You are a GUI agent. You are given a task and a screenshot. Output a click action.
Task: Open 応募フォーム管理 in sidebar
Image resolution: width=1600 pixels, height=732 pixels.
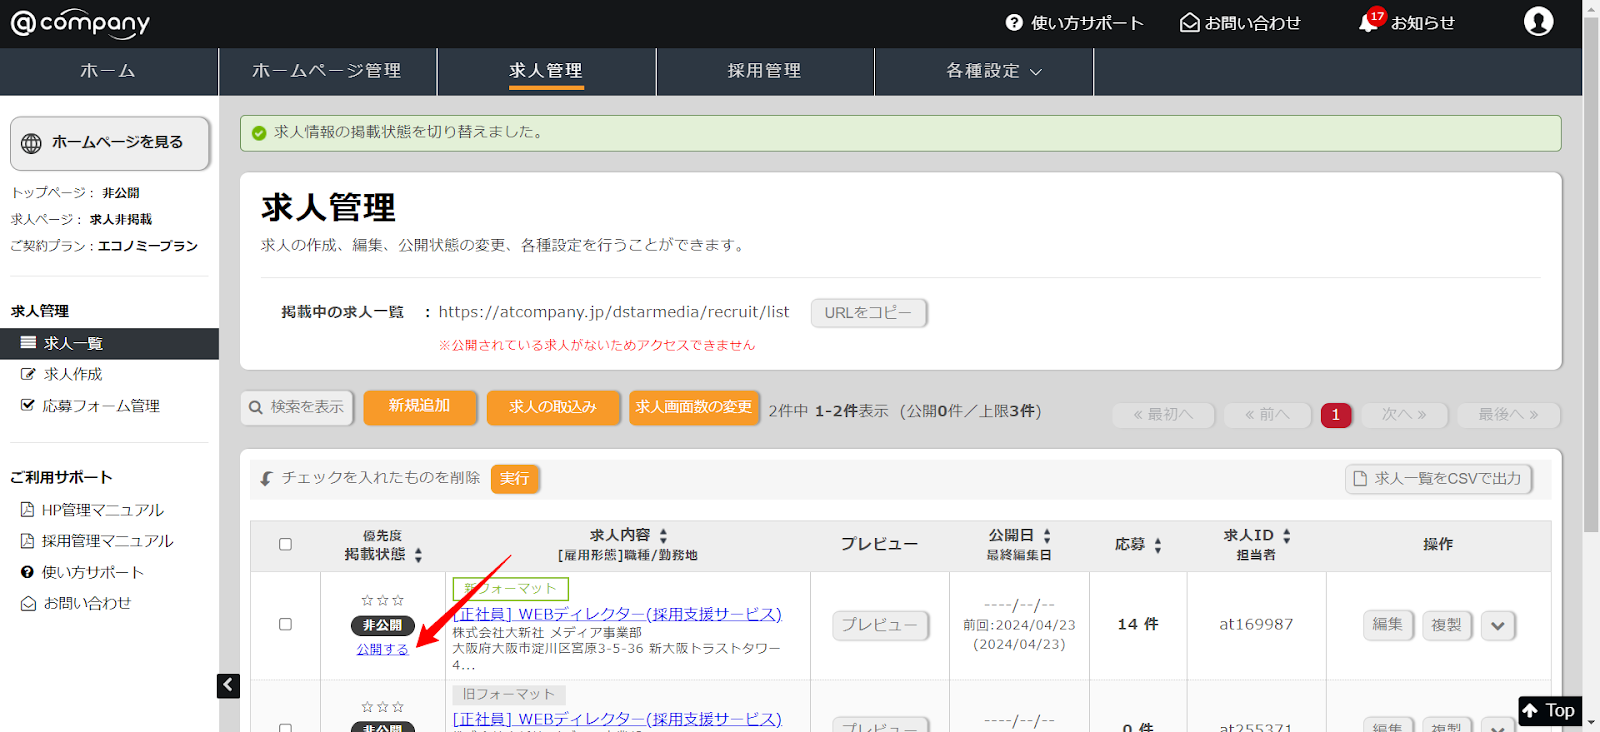point(90,406)
